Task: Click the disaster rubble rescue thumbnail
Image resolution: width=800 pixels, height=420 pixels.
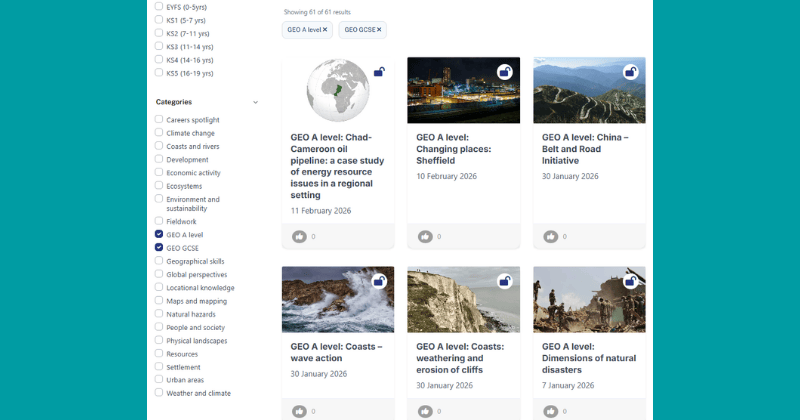Action: pyautogui.click(x=589, y=300)
